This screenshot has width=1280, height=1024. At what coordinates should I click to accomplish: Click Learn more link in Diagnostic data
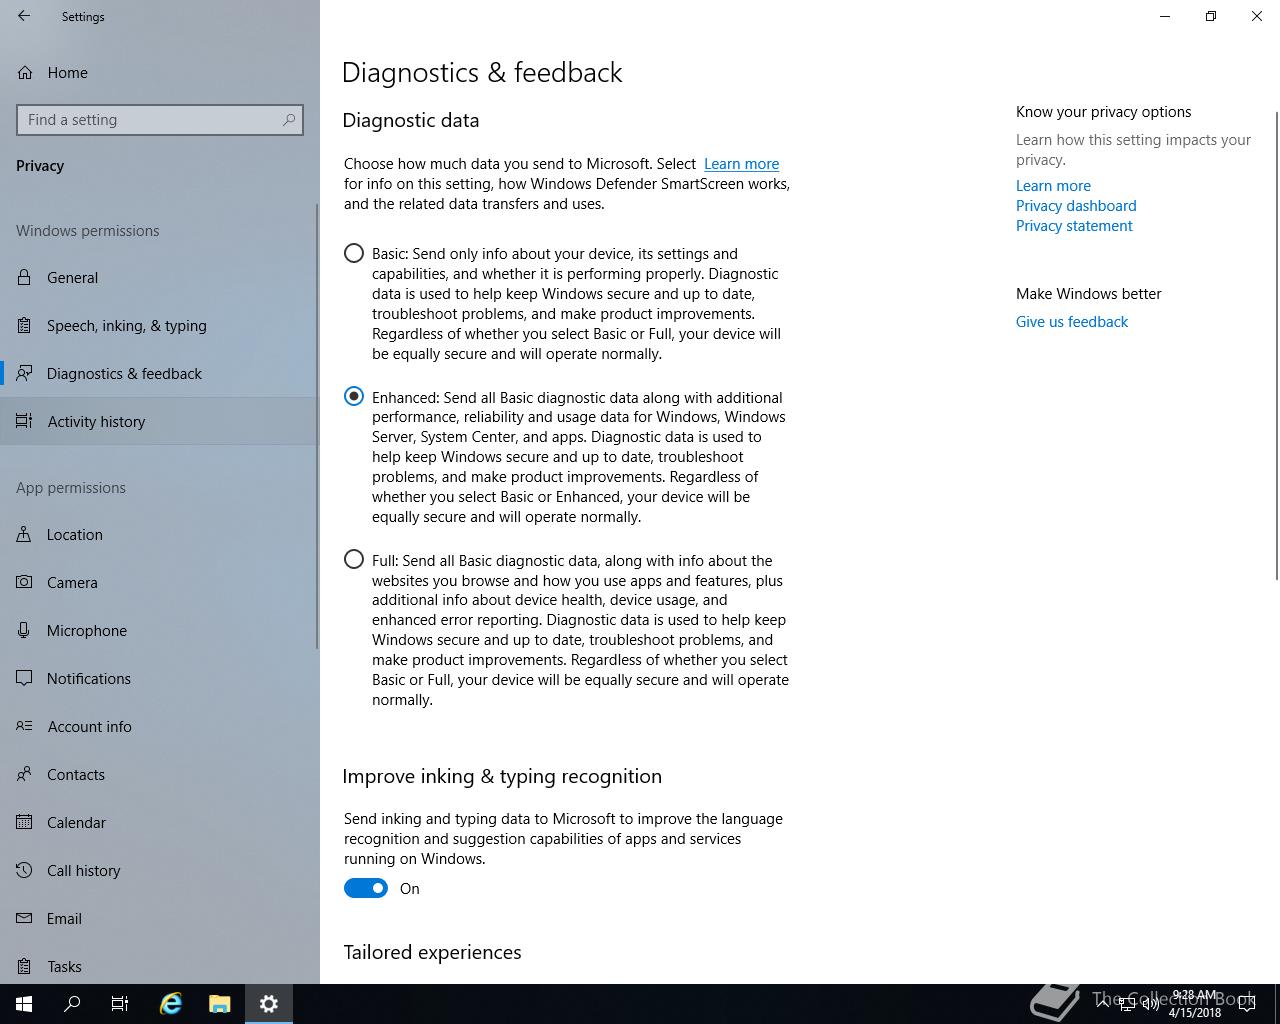pyautogui.click(x=741, y=164)
